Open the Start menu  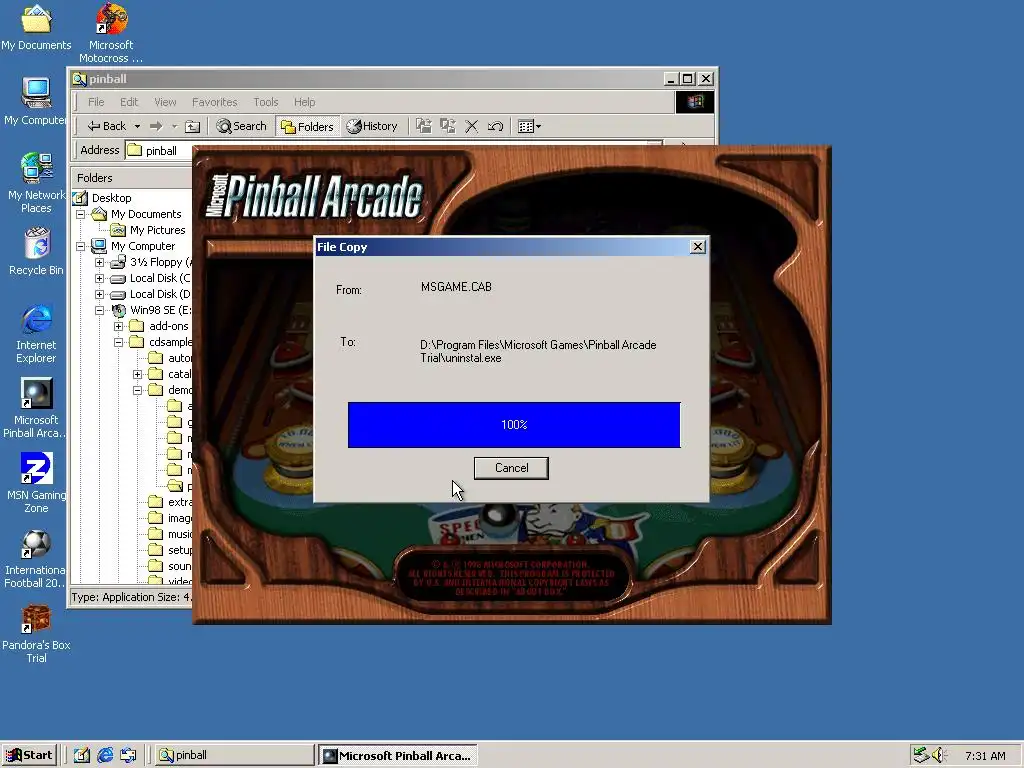[29, 755]
